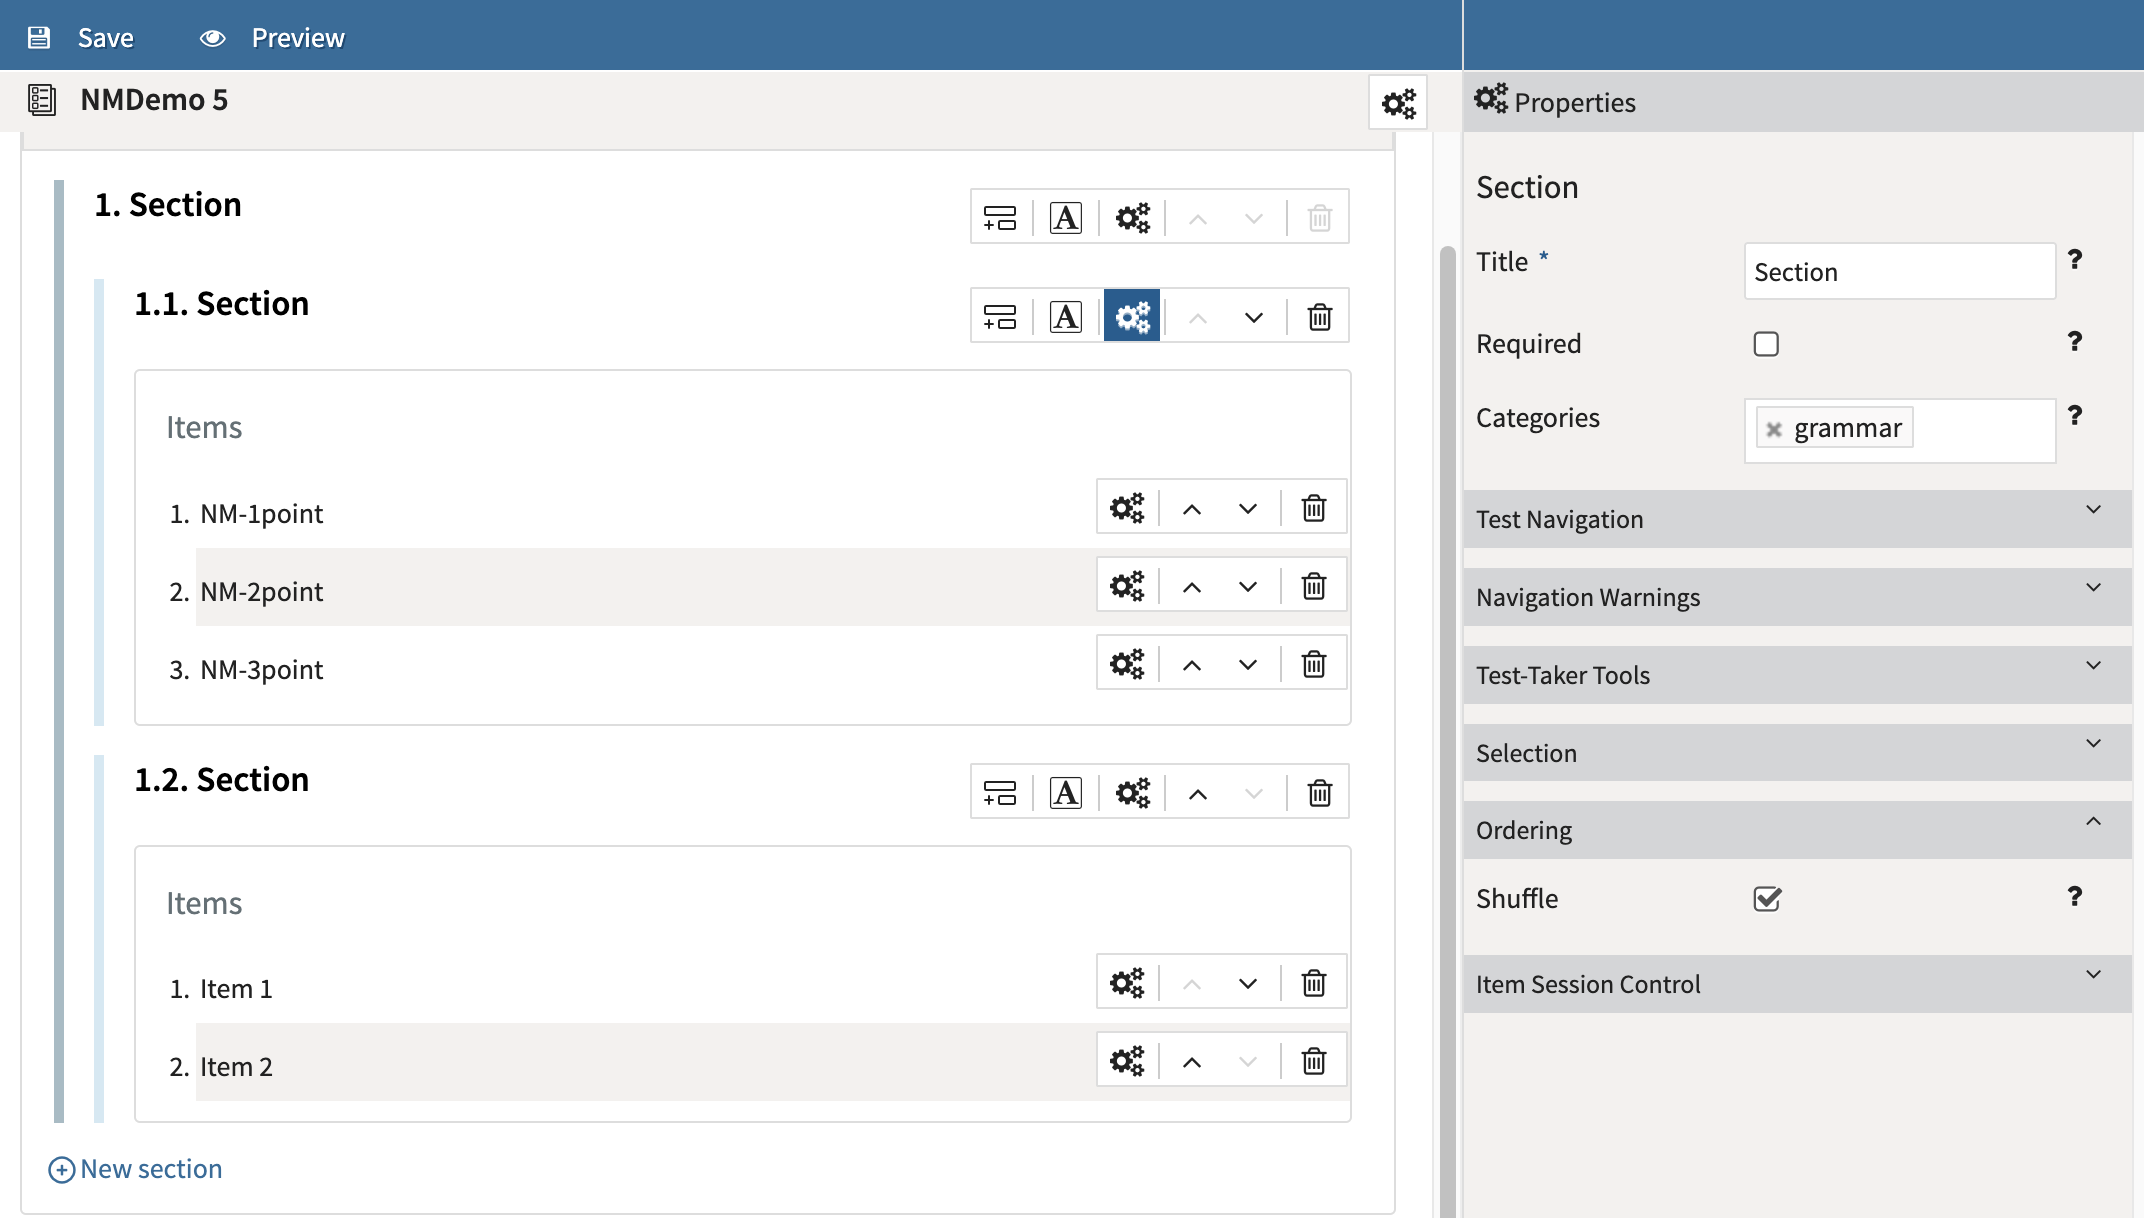Select the 1.2. Section heading
The width and height of the screenshot is (2144, 1218).
pos(222,780)
